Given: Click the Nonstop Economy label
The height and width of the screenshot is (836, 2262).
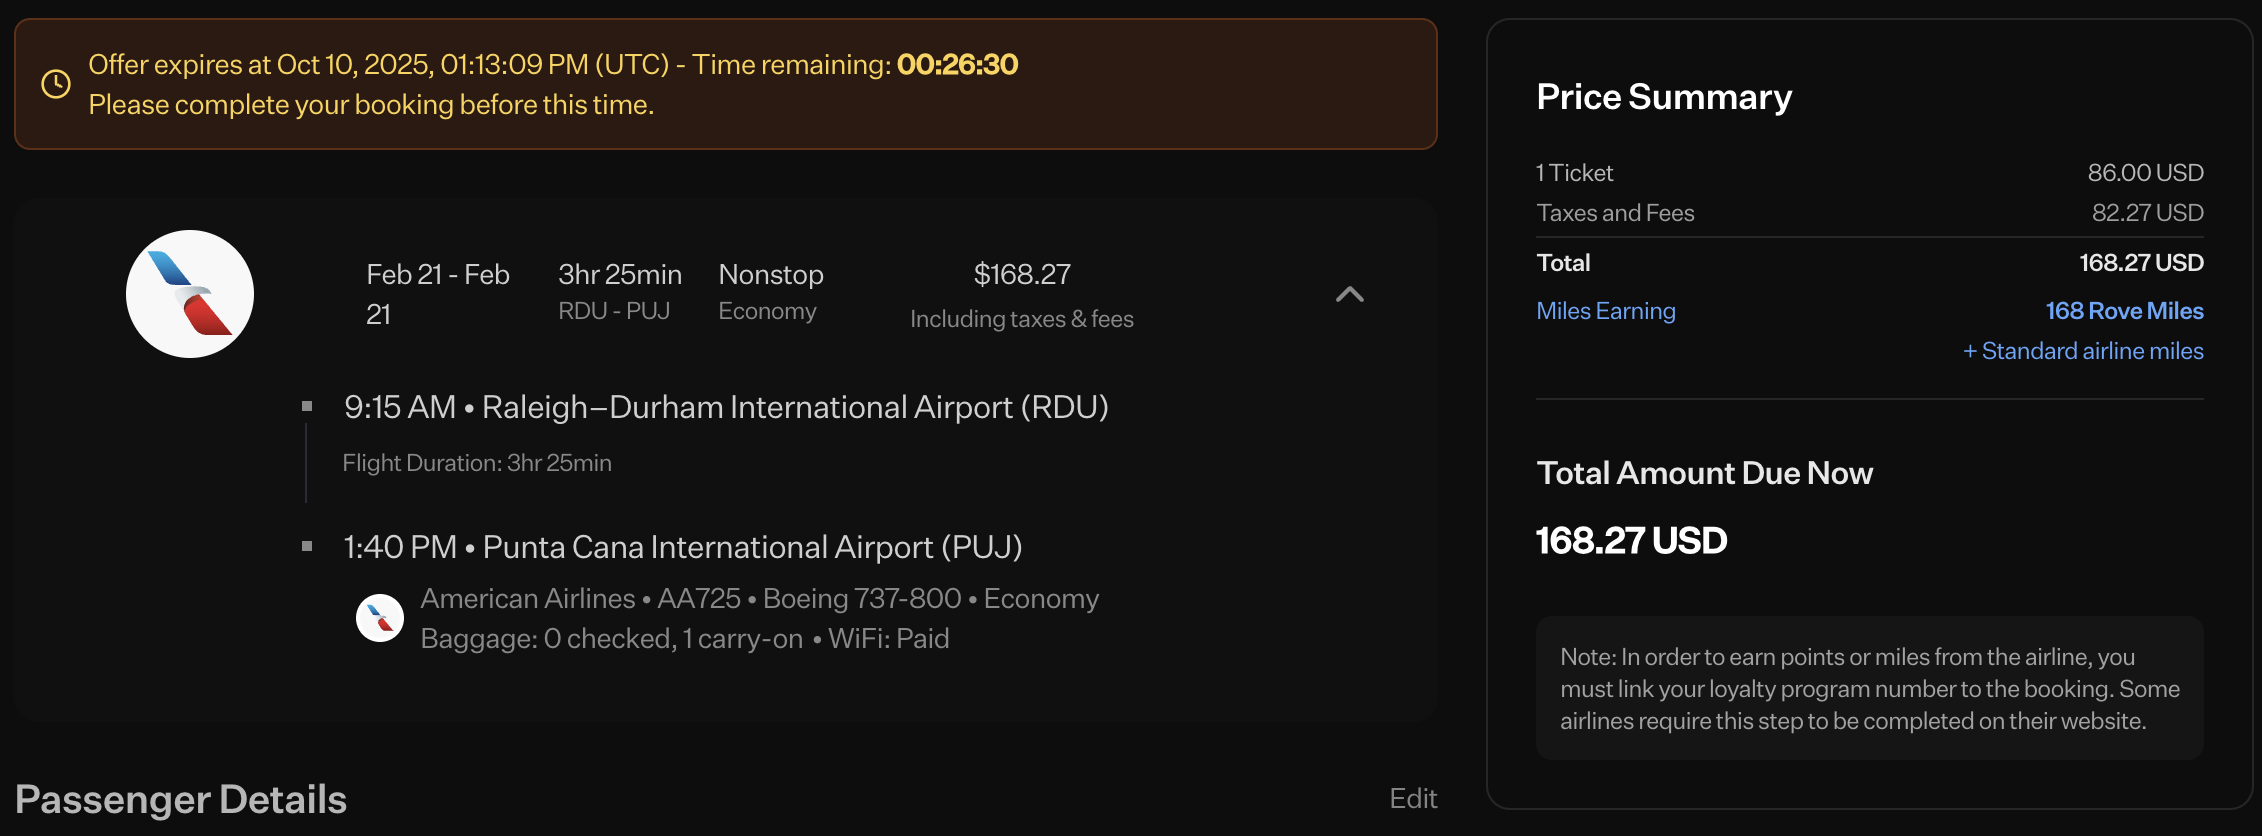Looking at the screenshot, I should pos(771,291).
